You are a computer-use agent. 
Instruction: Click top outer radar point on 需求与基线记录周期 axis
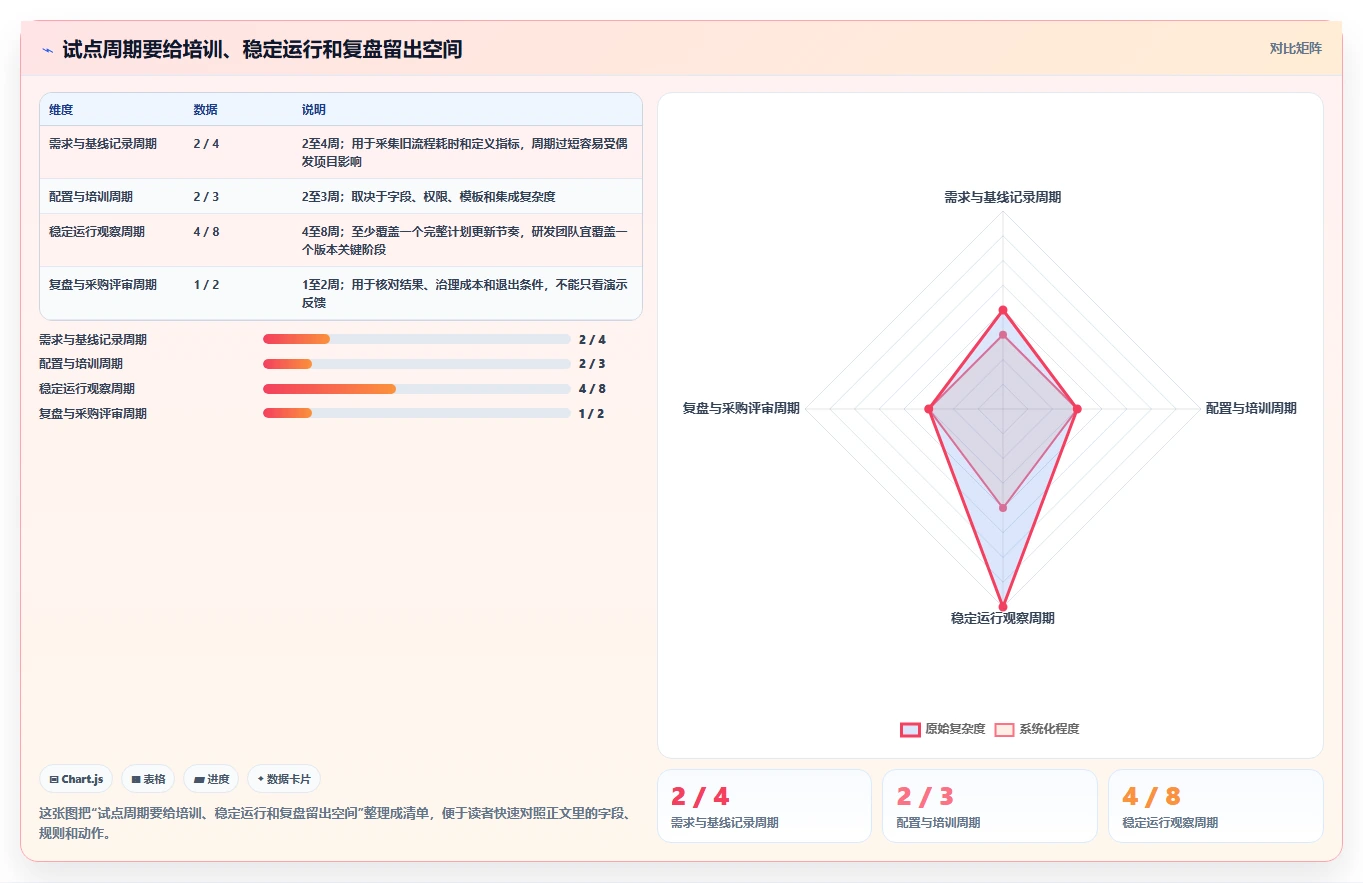point(1003,310)
